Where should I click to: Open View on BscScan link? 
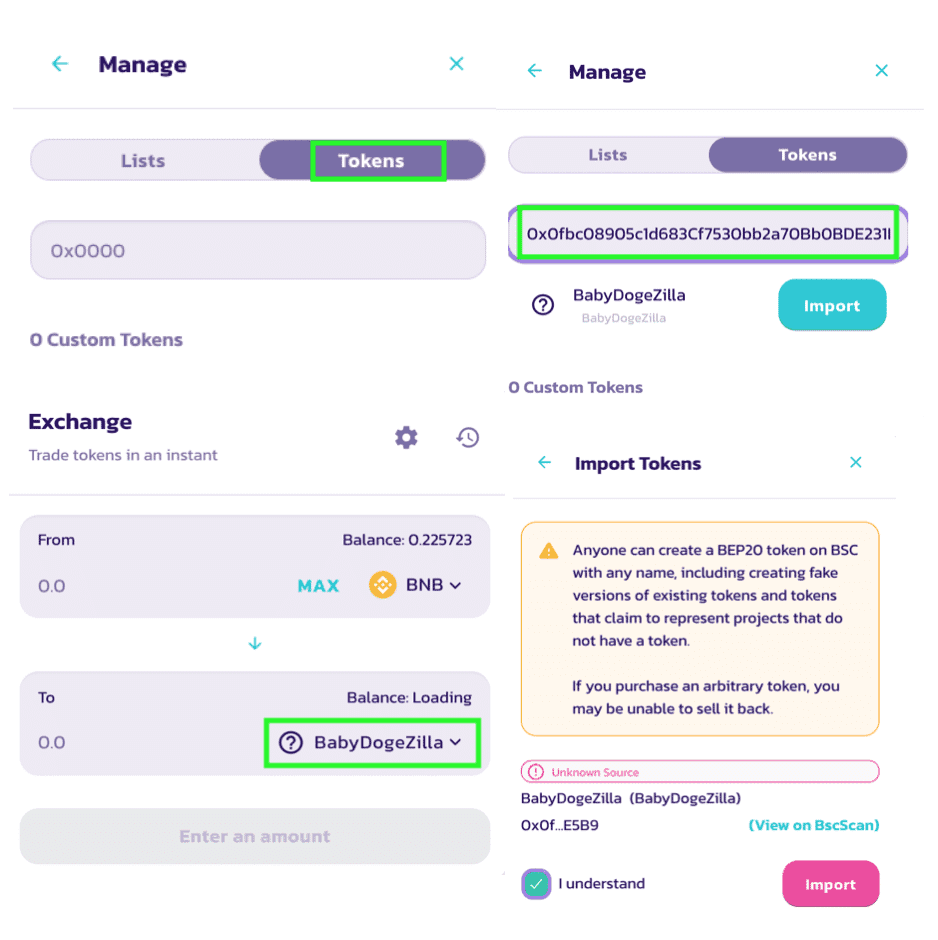pos(813,825)
